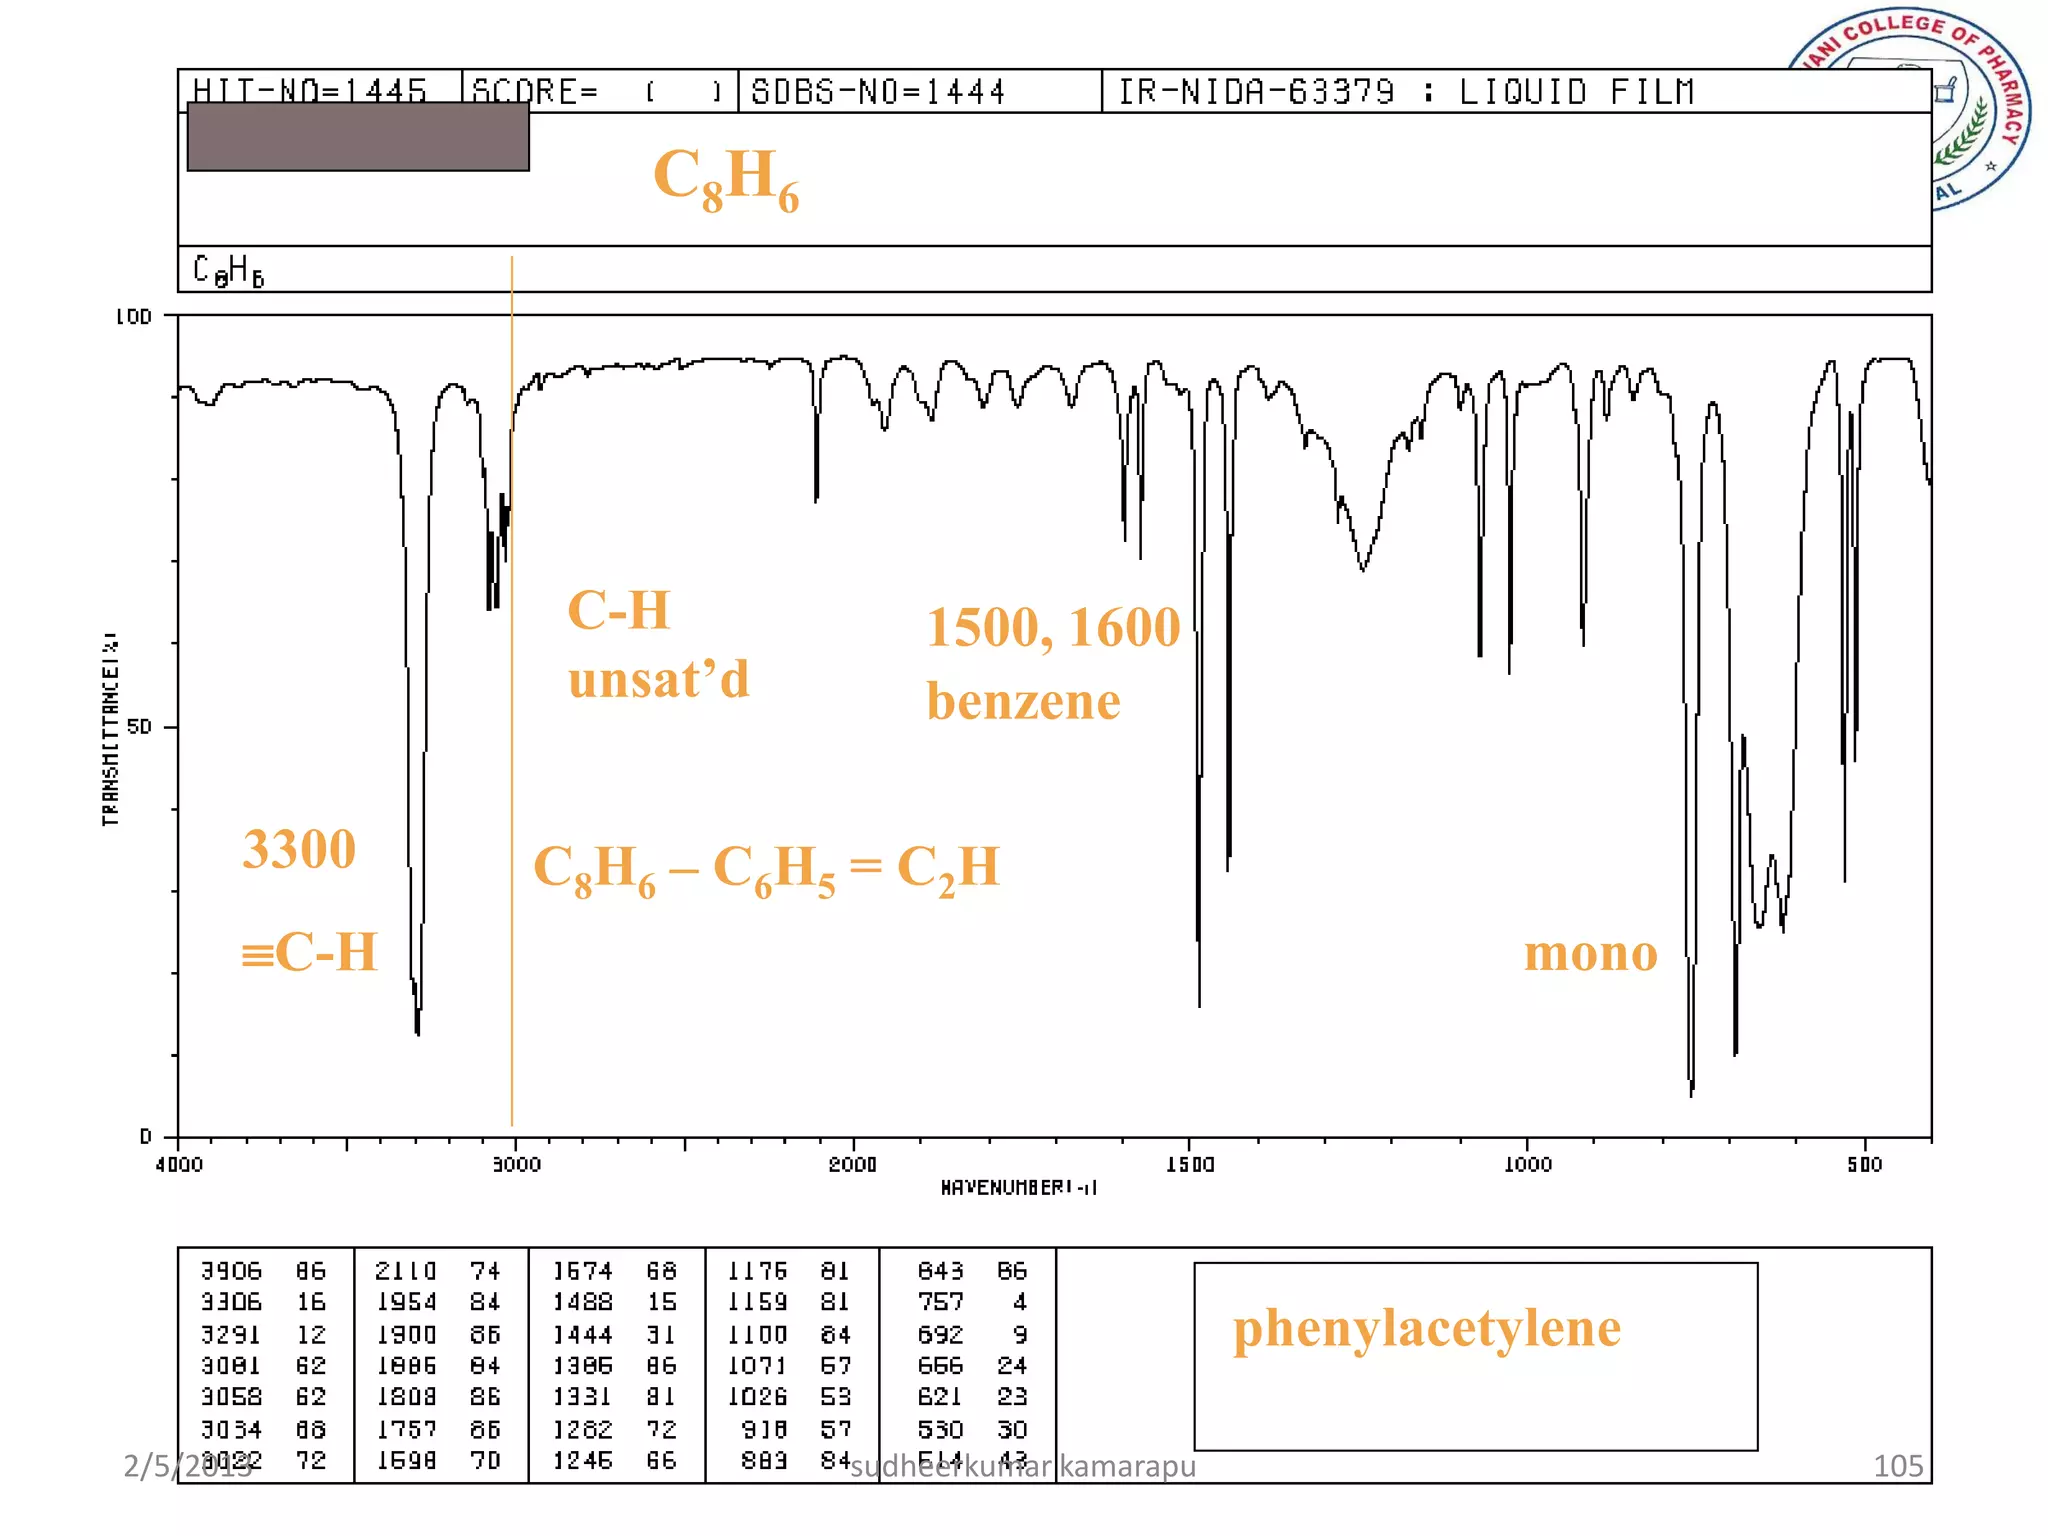Click the 'phenylacetylene' answer box
Image resolution: width=2048 pixels, height=1536 pixels.
point(1476,1356)
